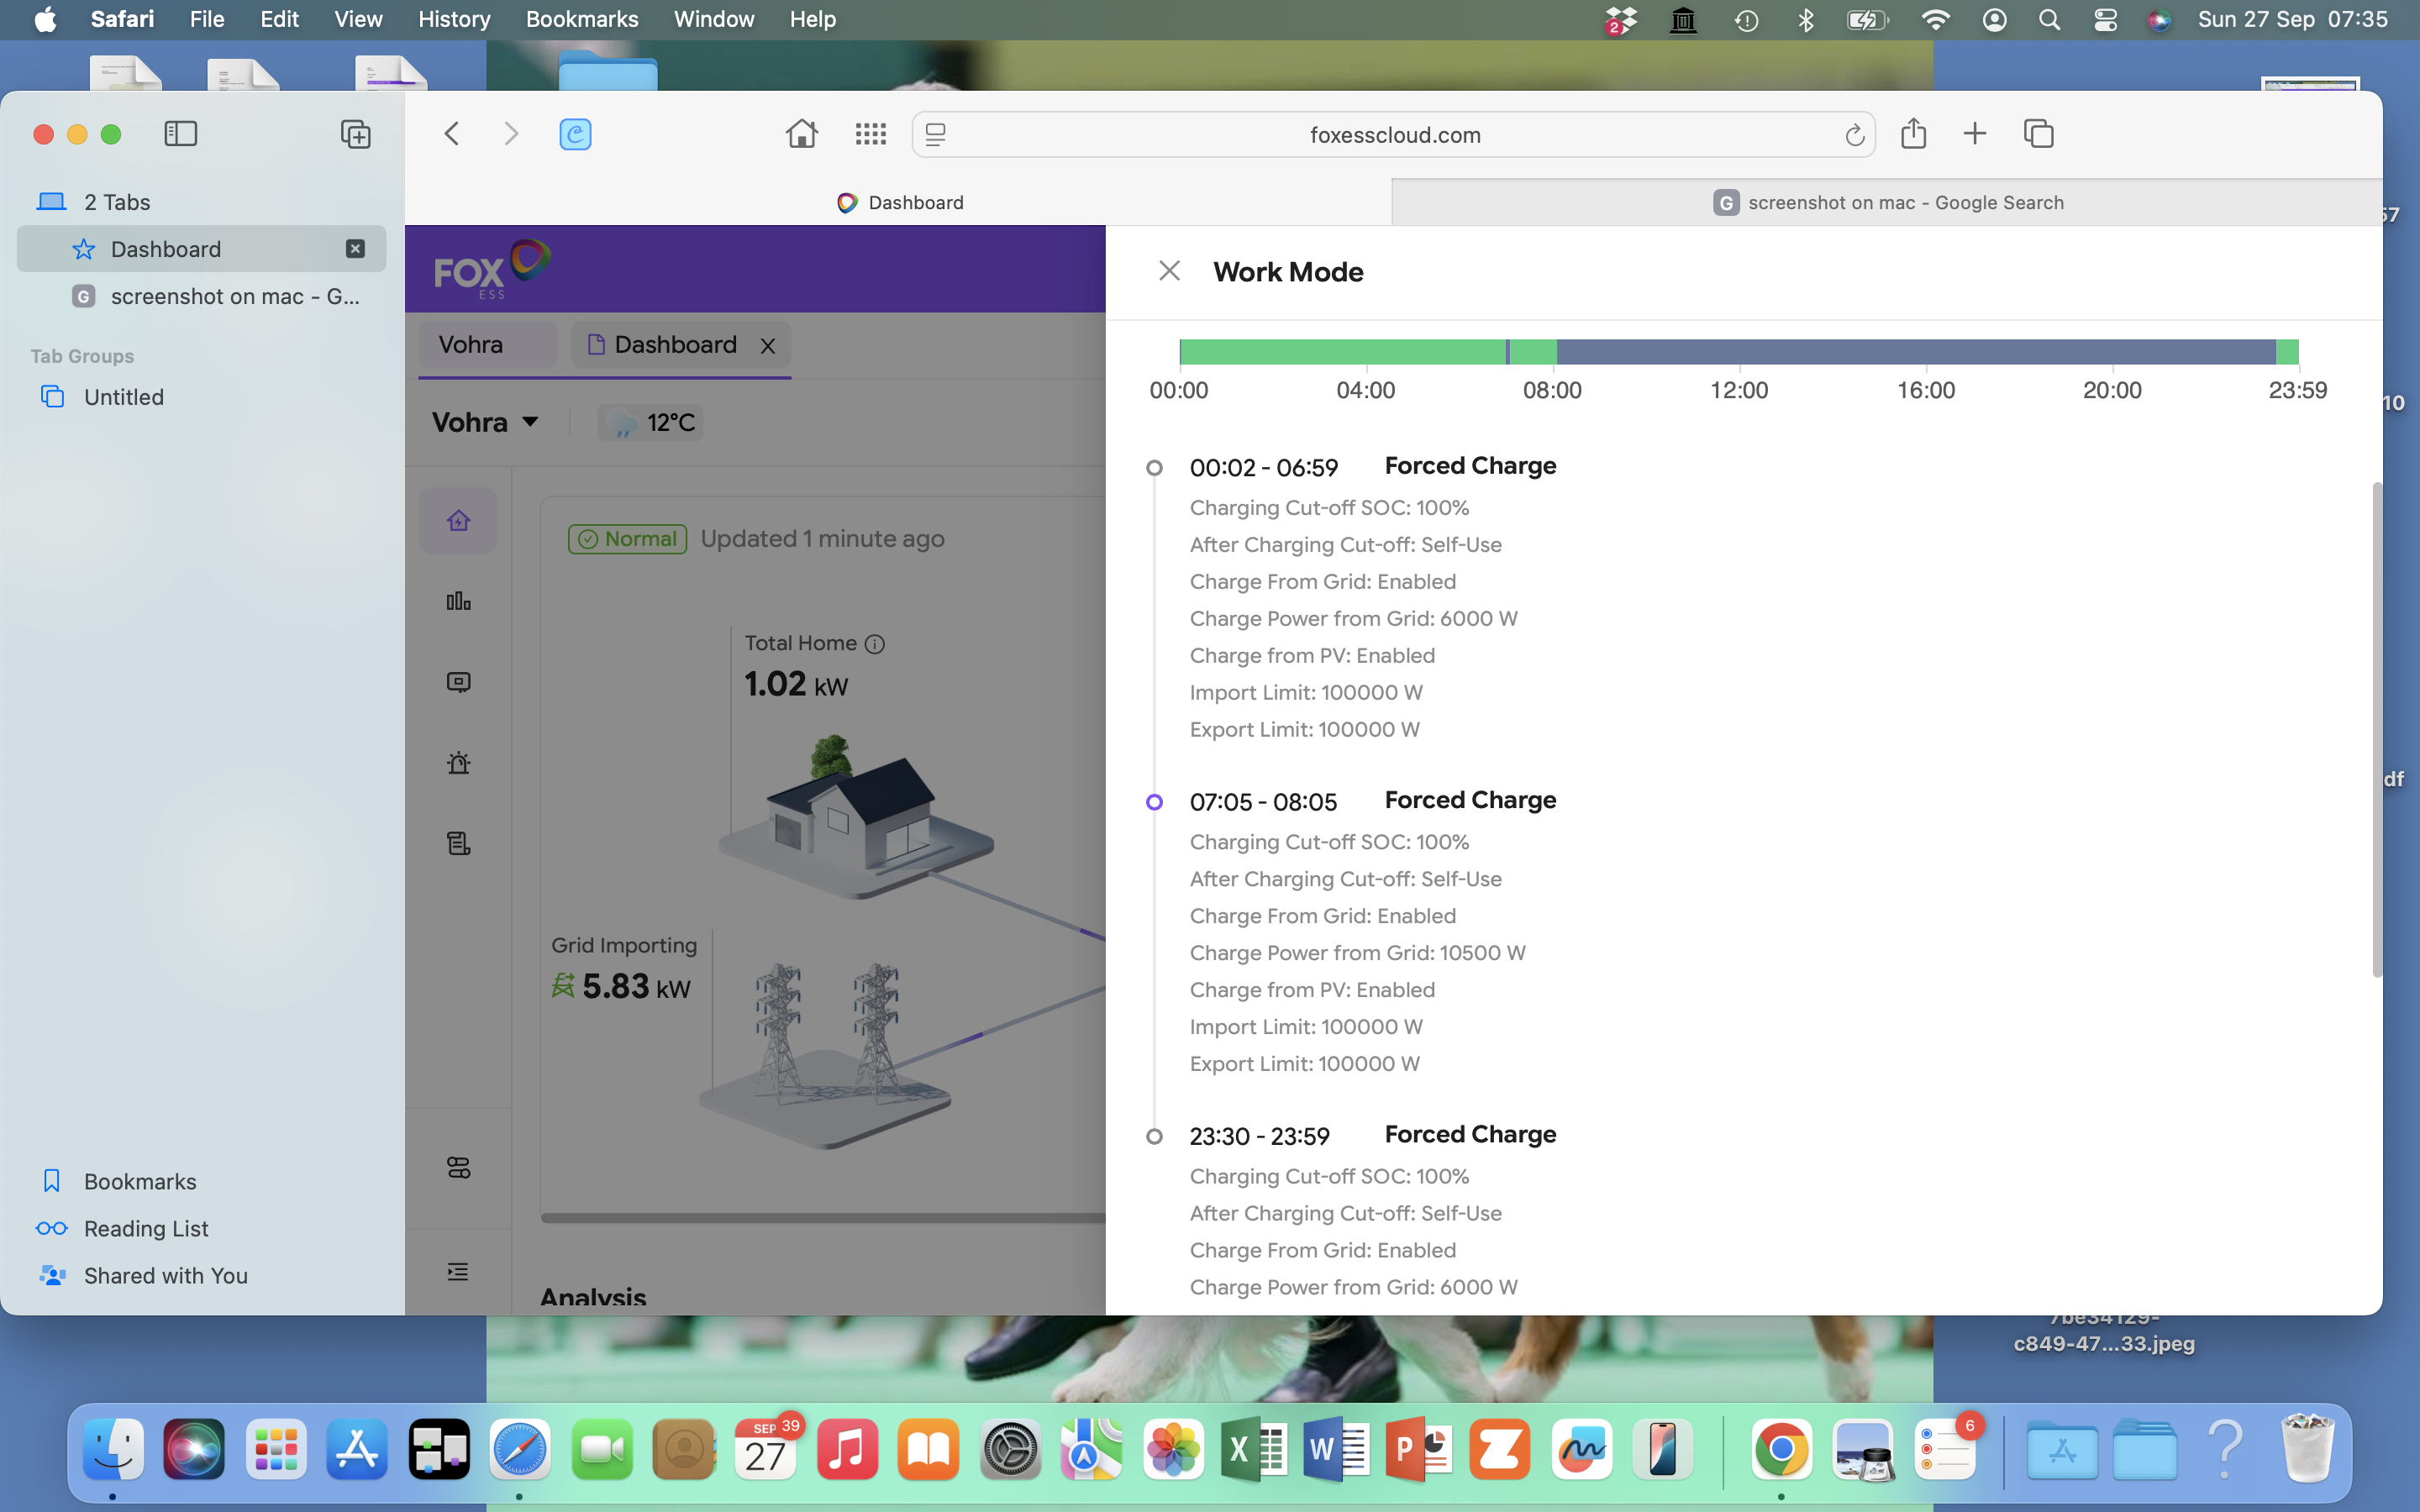Screen dimensions: 2420x1512
Task: Show Safari tab overview
Action: click(x=2038, y=134)
